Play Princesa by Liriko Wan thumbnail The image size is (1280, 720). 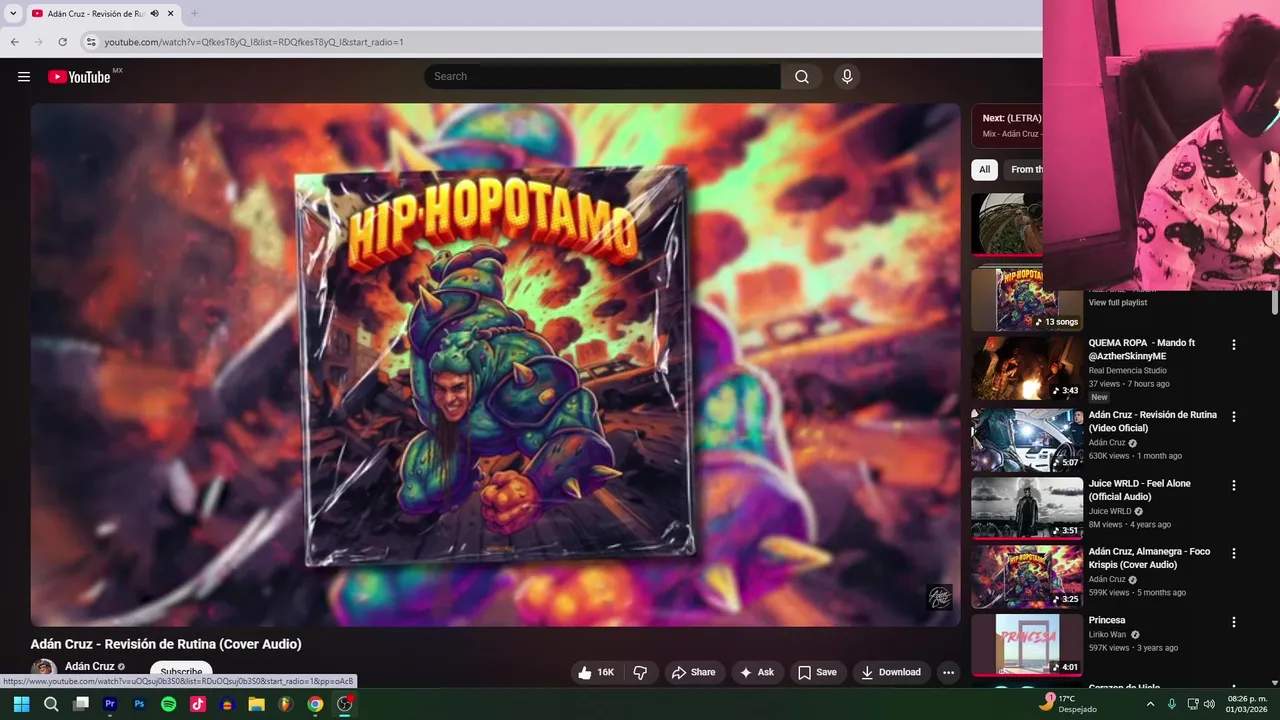[x=1027, y=644]
